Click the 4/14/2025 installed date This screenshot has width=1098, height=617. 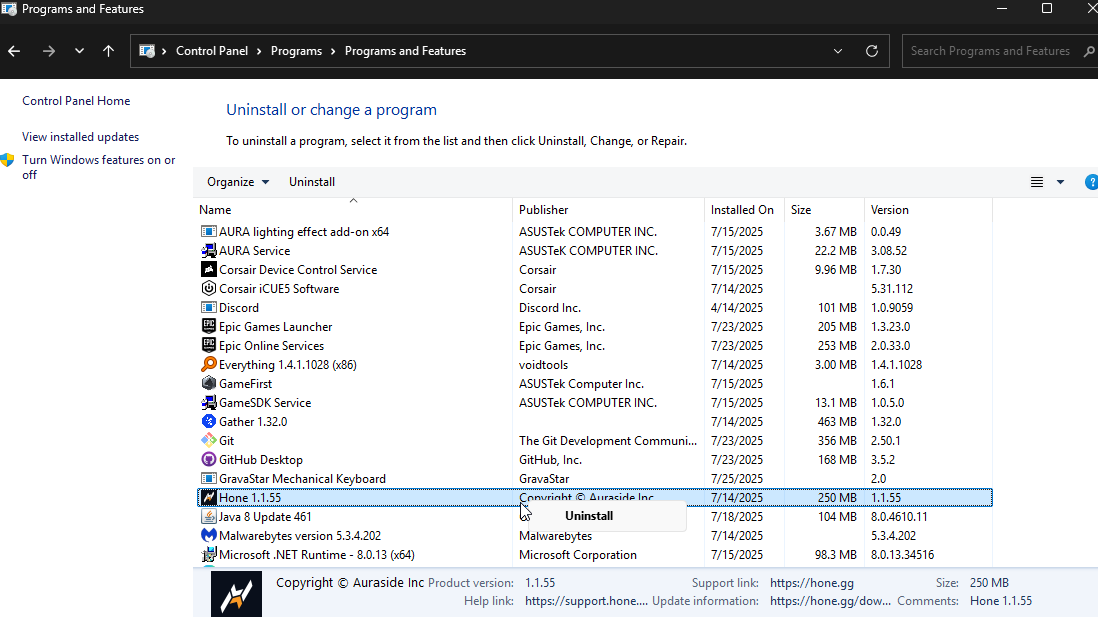coord(737,308)
